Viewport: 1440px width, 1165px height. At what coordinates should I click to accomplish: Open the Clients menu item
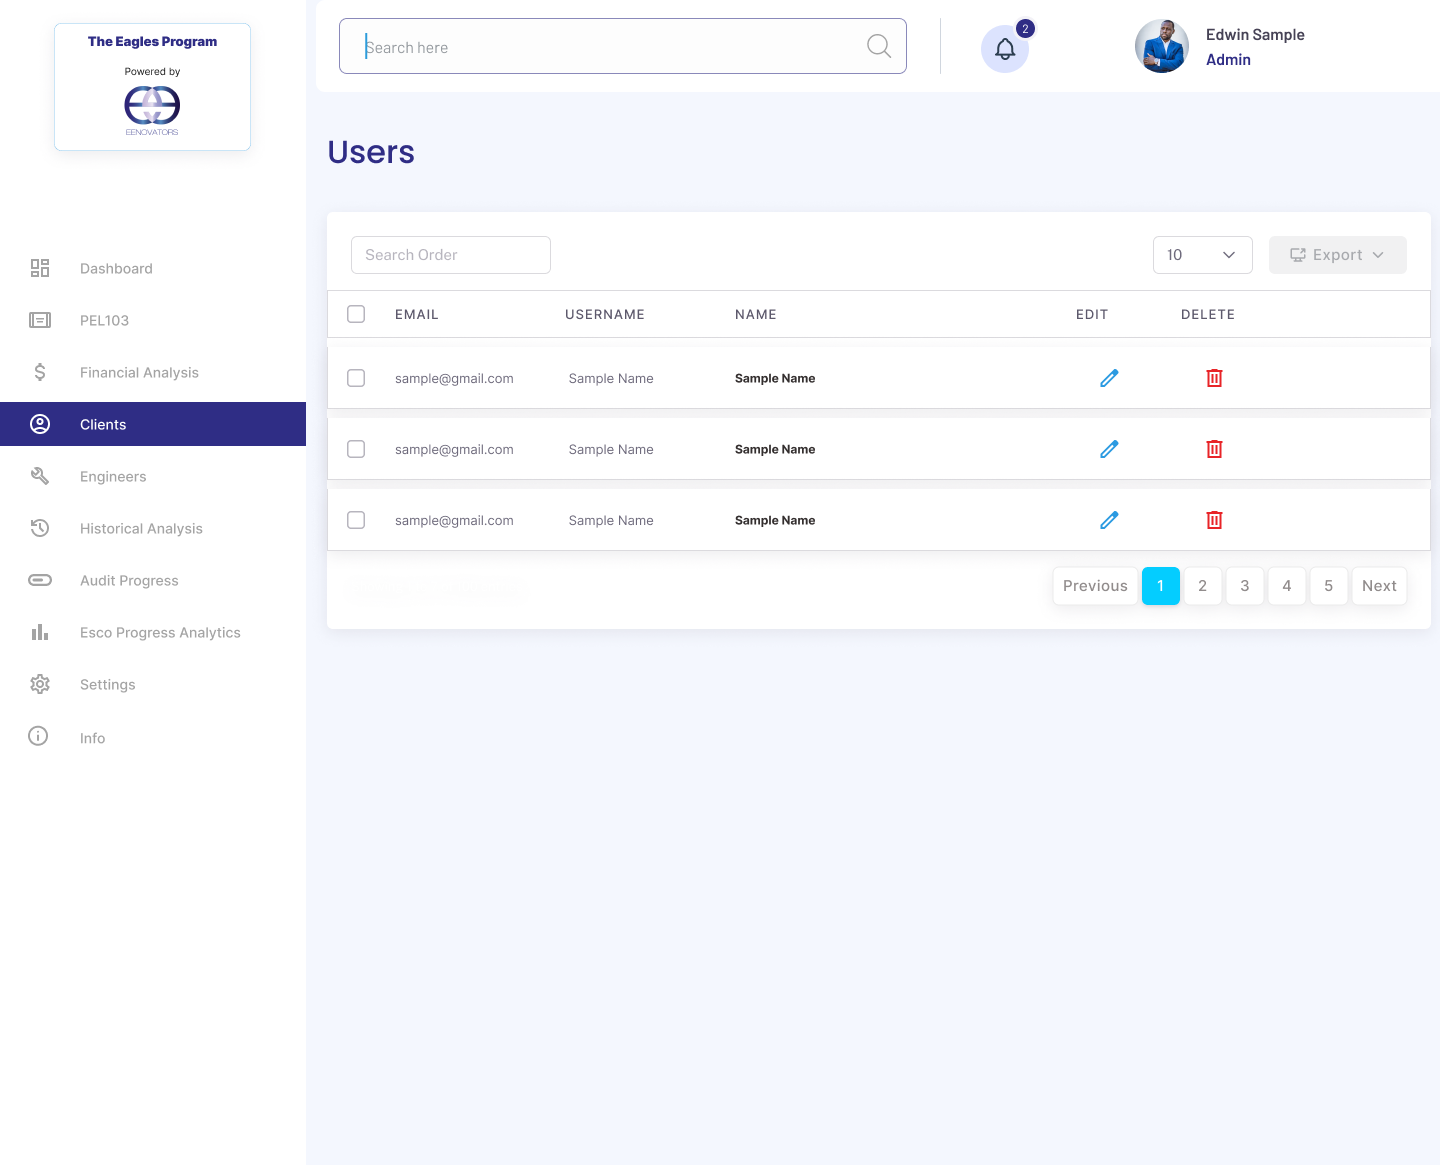click(x=153, y=424)
